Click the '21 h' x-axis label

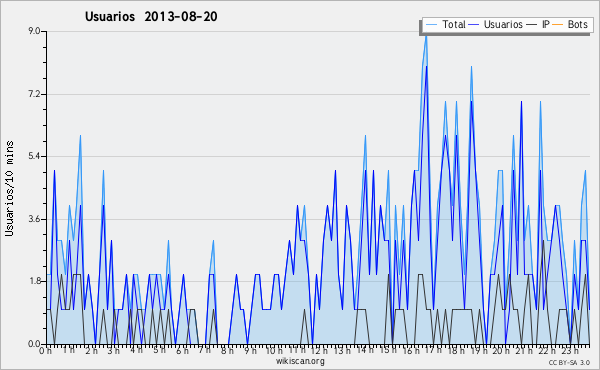click(x=524, y=350)
